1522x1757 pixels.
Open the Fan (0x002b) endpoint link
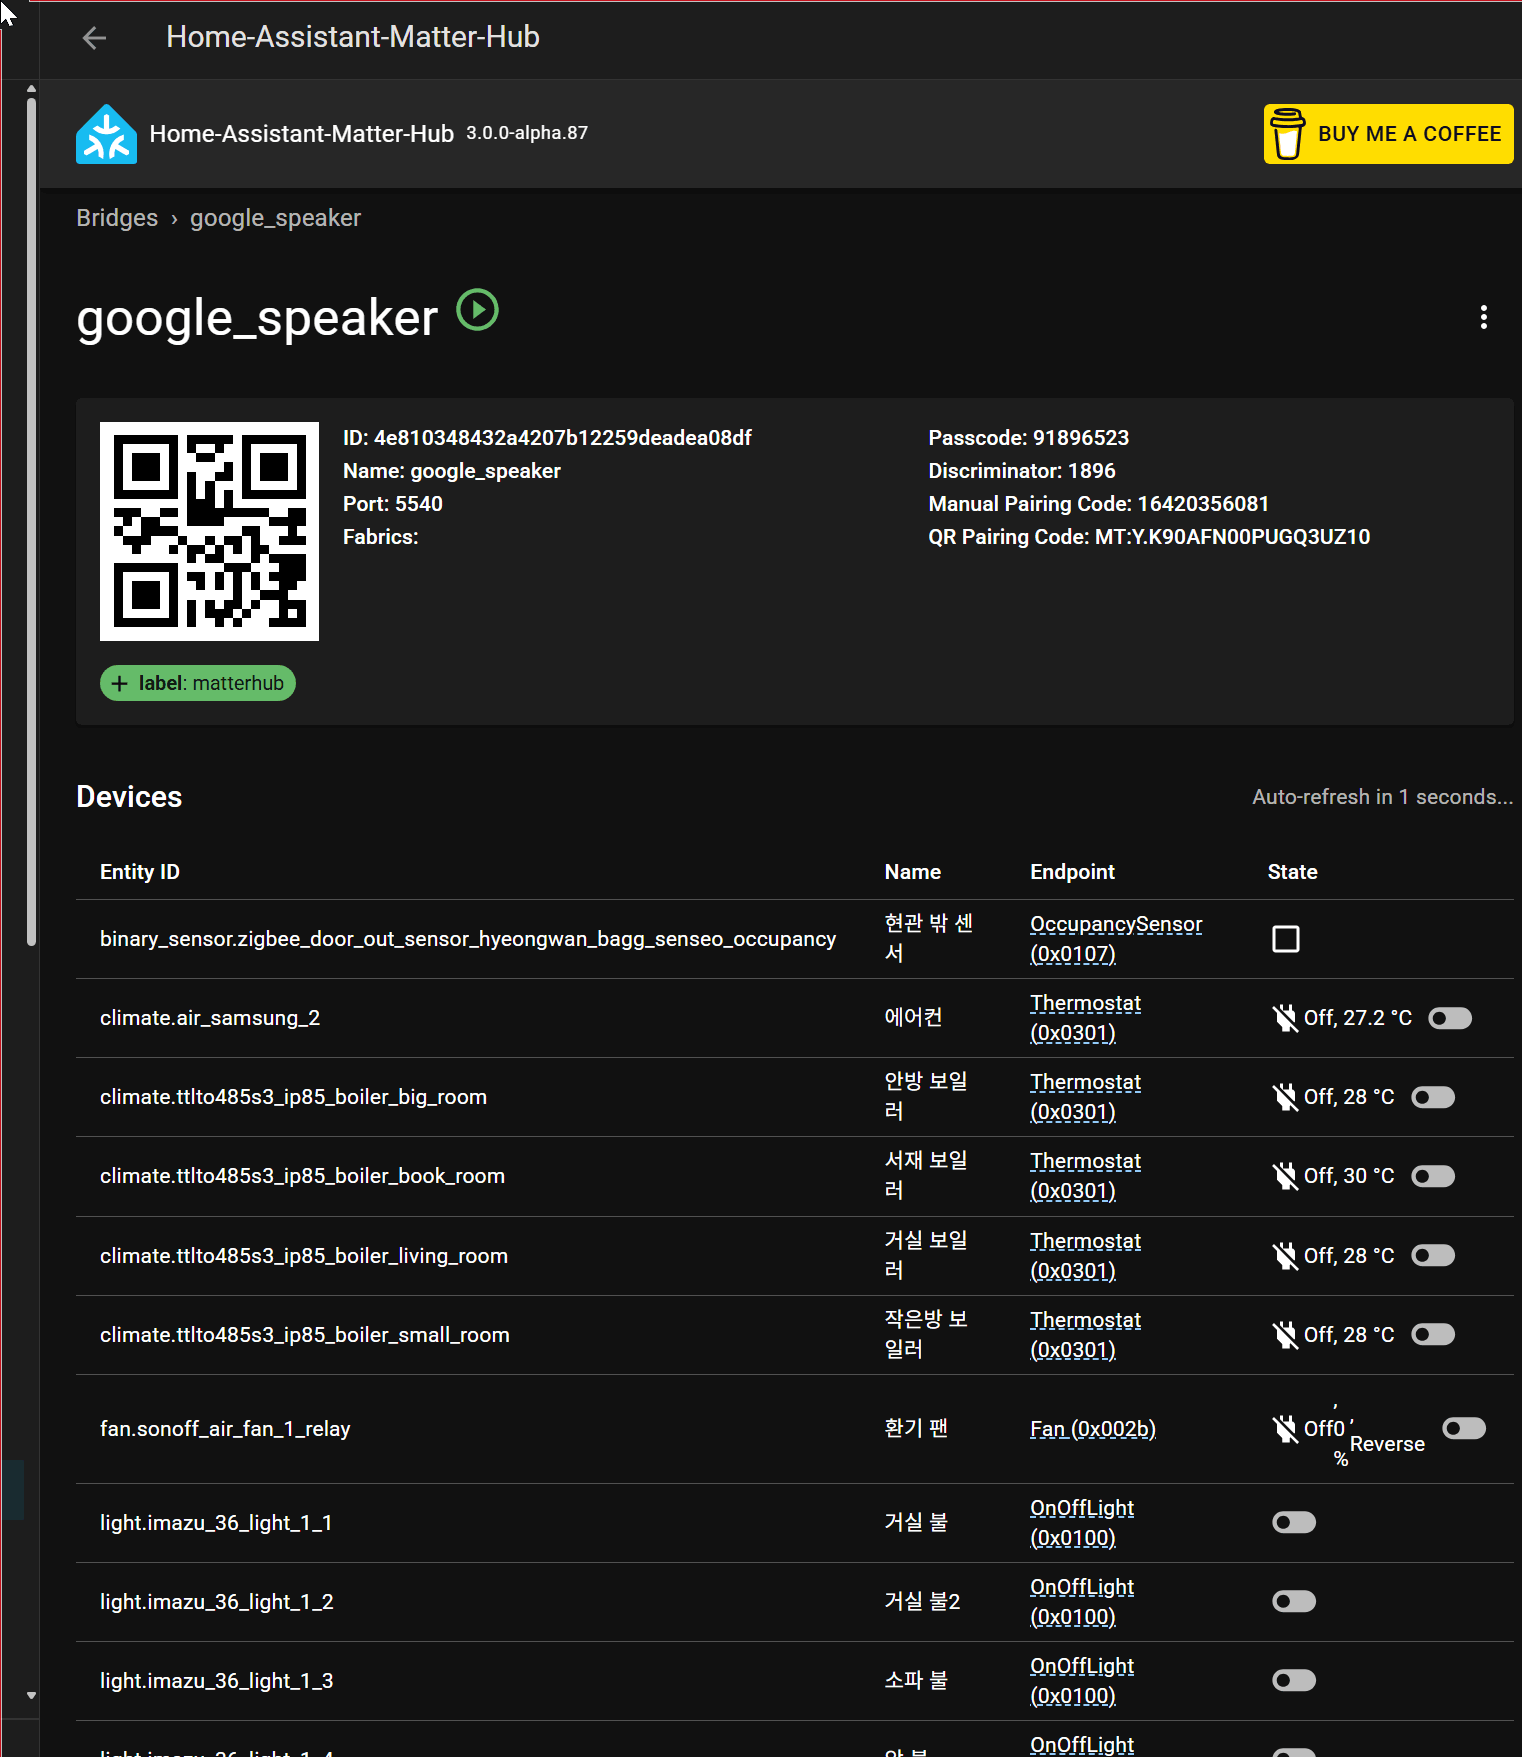point(1093,1429)
